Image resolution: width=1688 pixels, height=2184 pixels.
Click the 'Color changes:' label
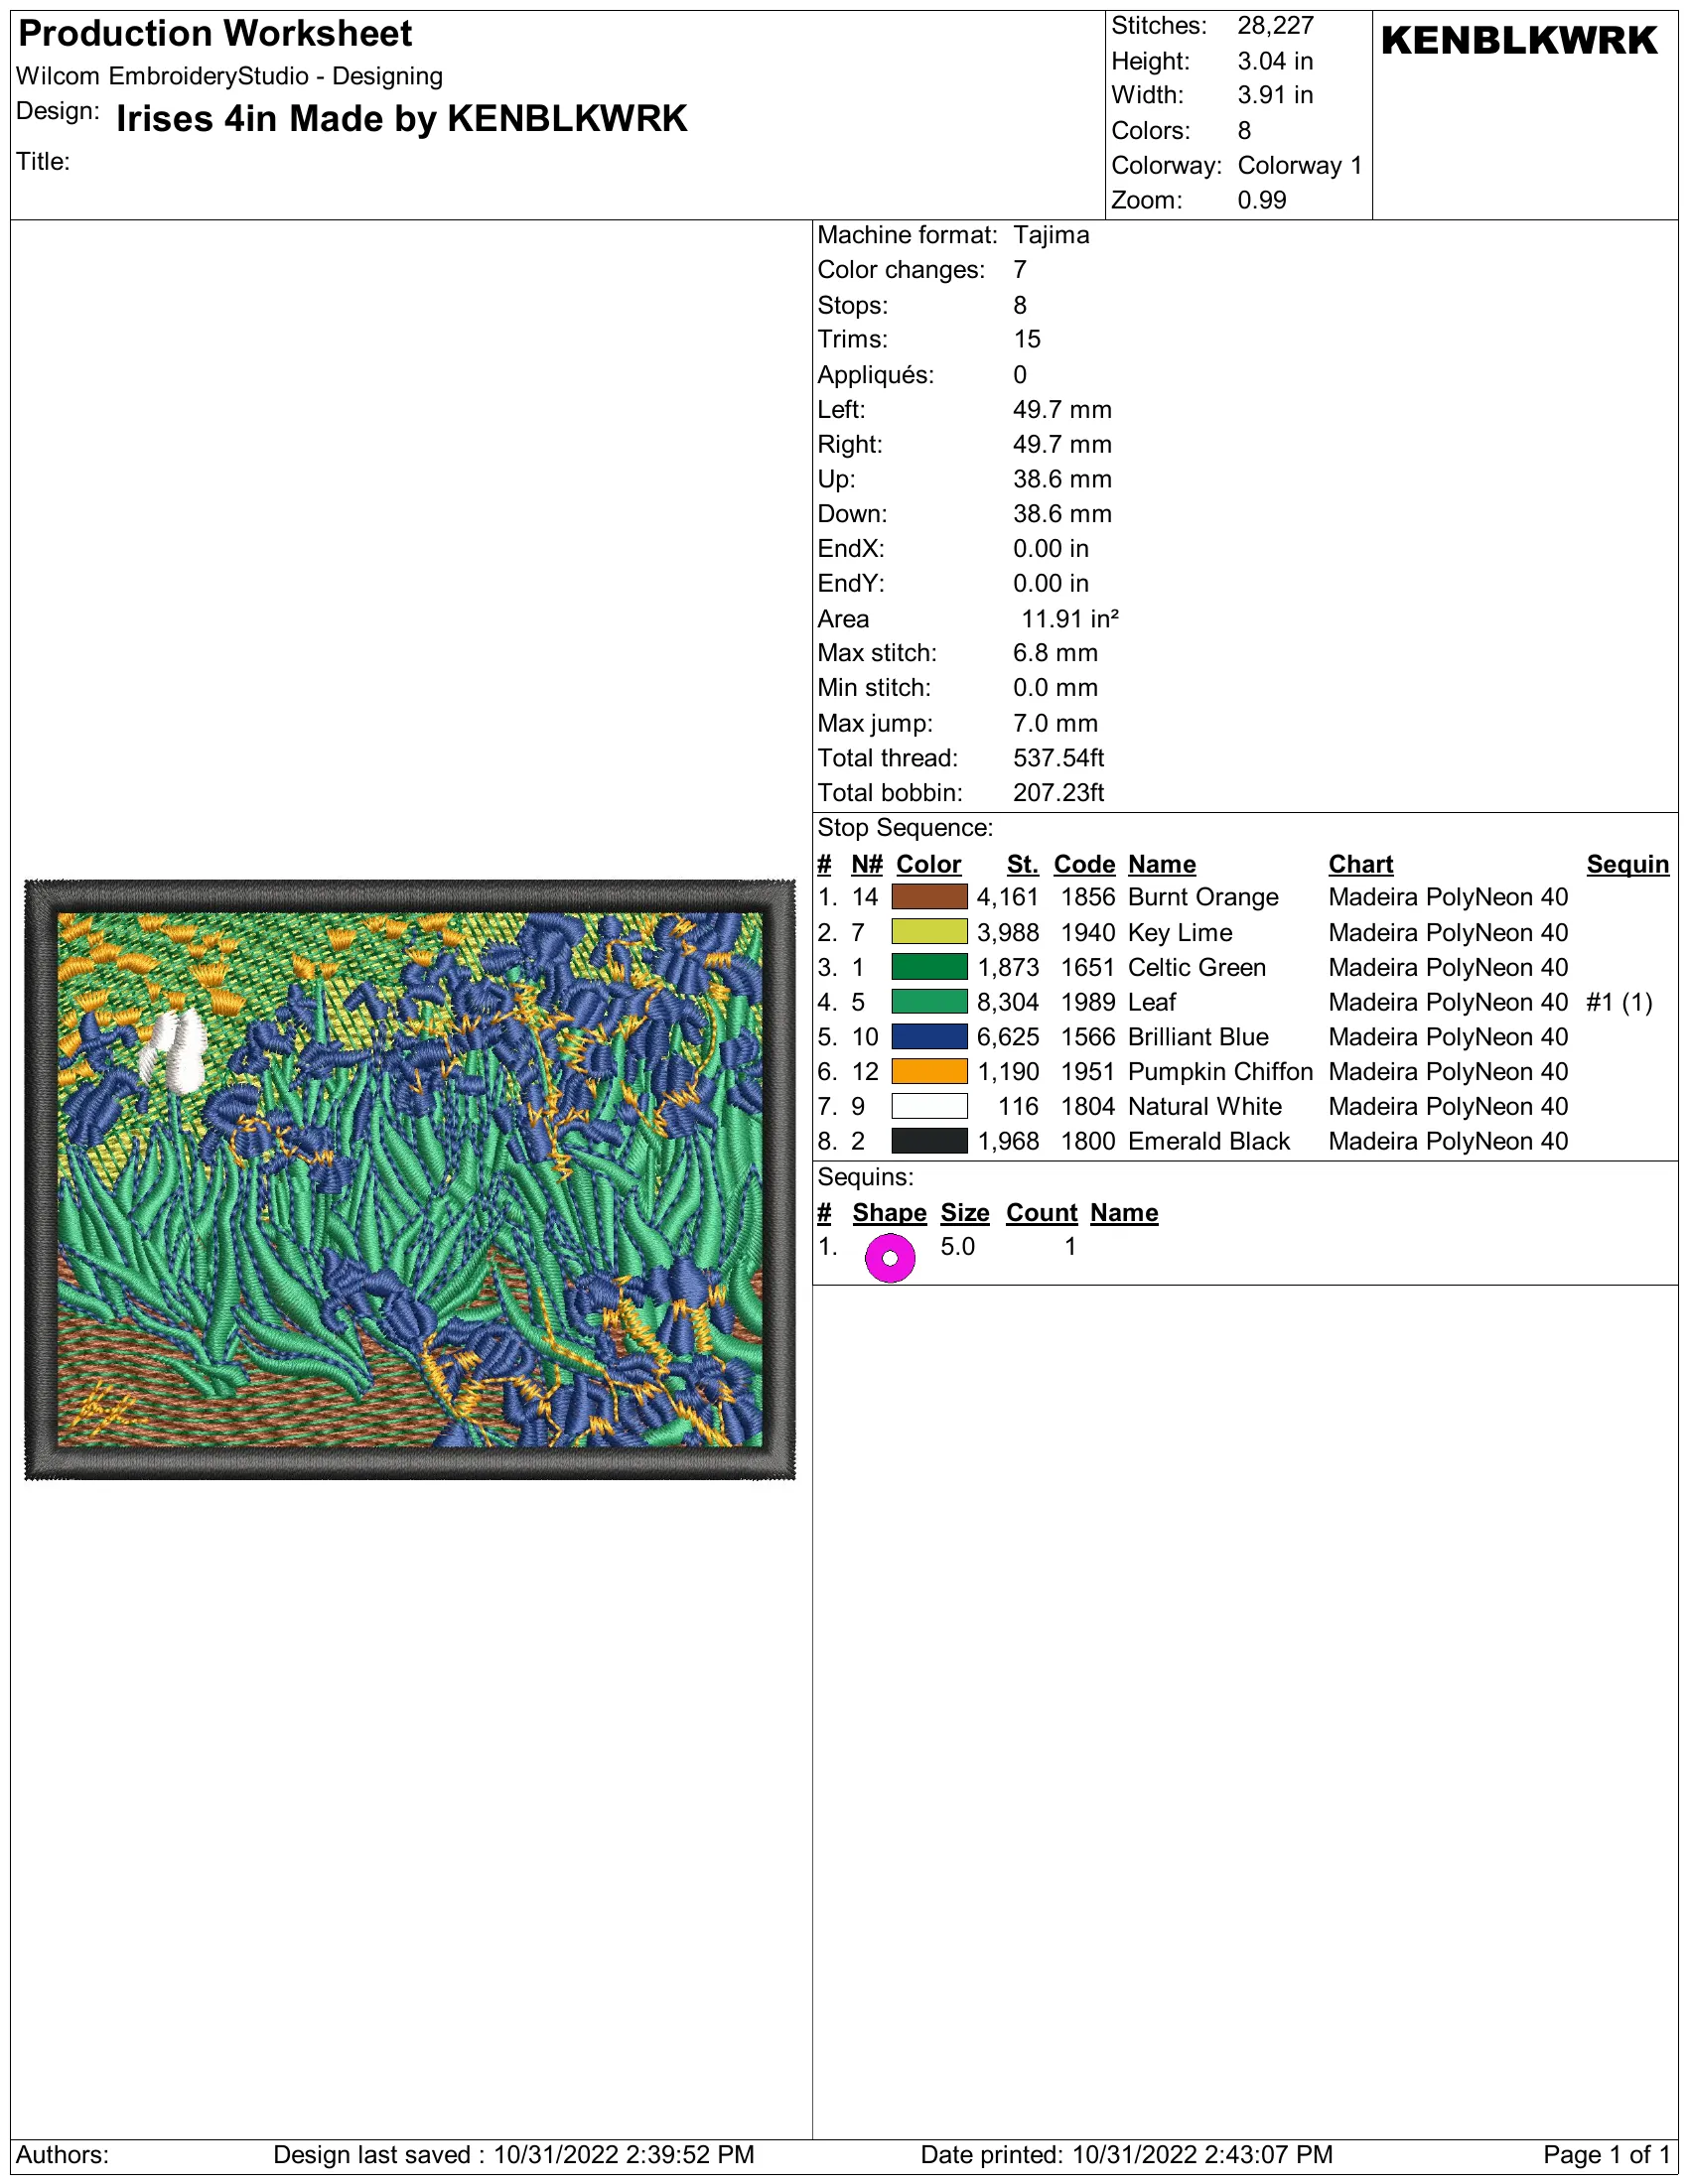(901, 270)
